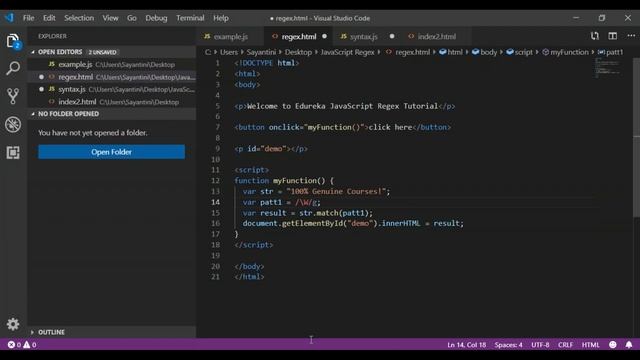Click the html breadcrumb symbol

tap(451, 52)
